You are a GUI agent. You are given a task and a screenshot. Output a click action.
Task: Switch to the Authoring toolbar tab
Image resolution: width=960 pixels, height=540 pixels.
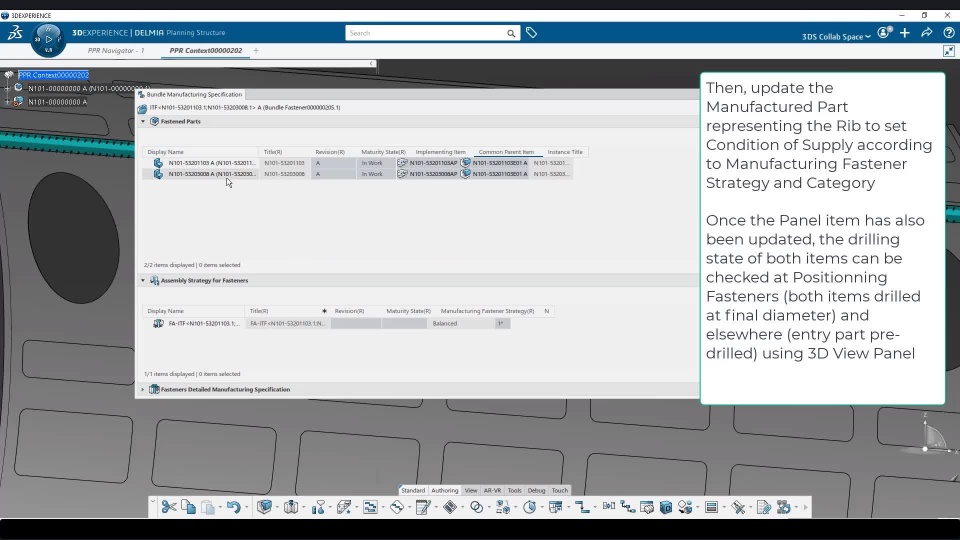(x=444, y=490)
